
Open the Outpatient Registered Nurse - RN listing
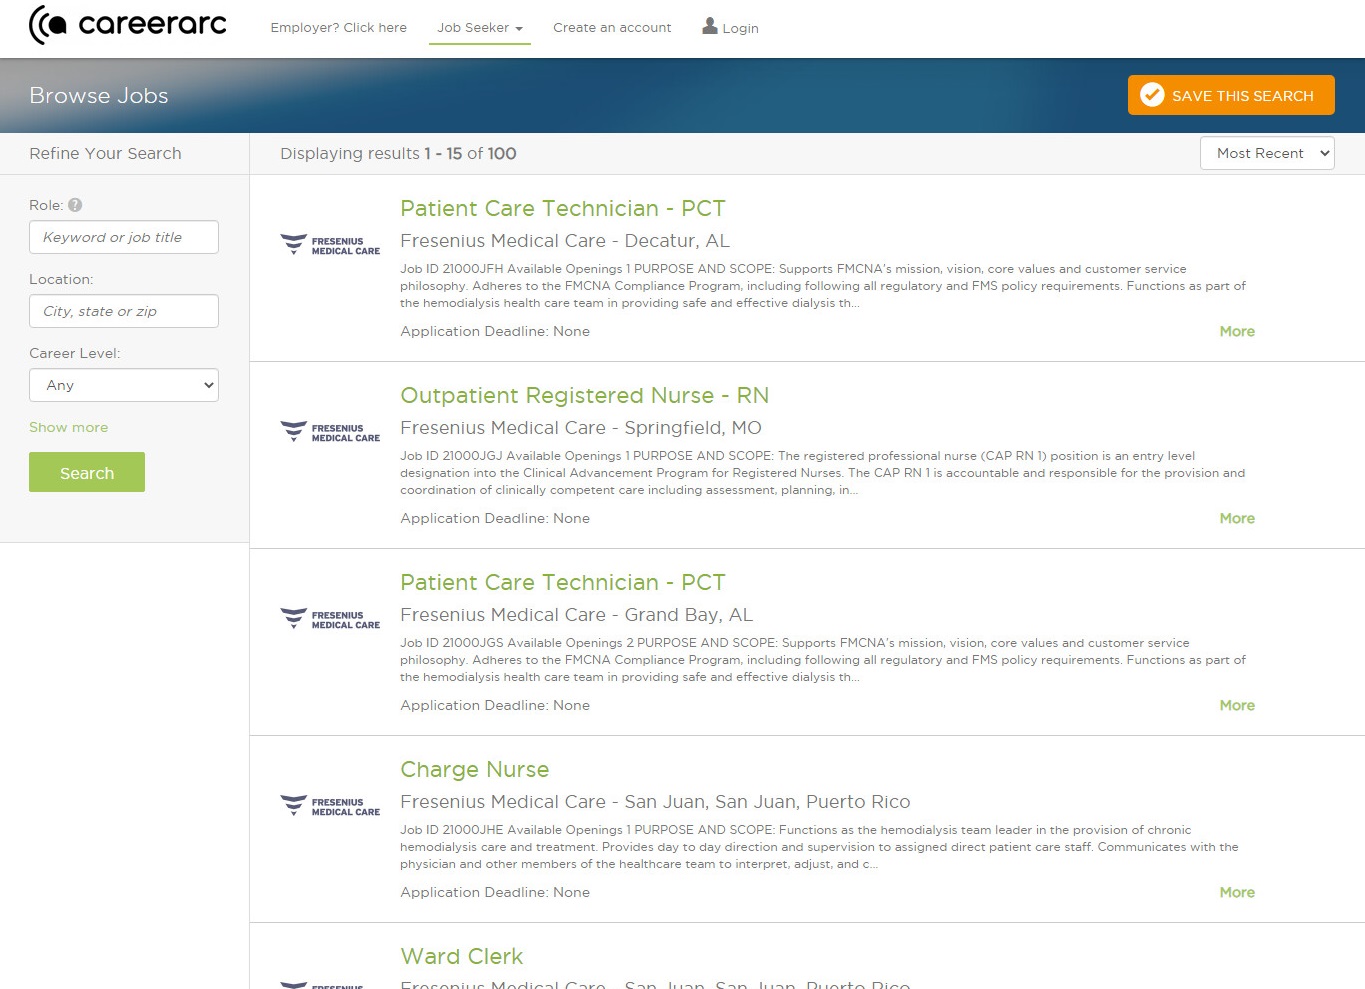(584, 396)
